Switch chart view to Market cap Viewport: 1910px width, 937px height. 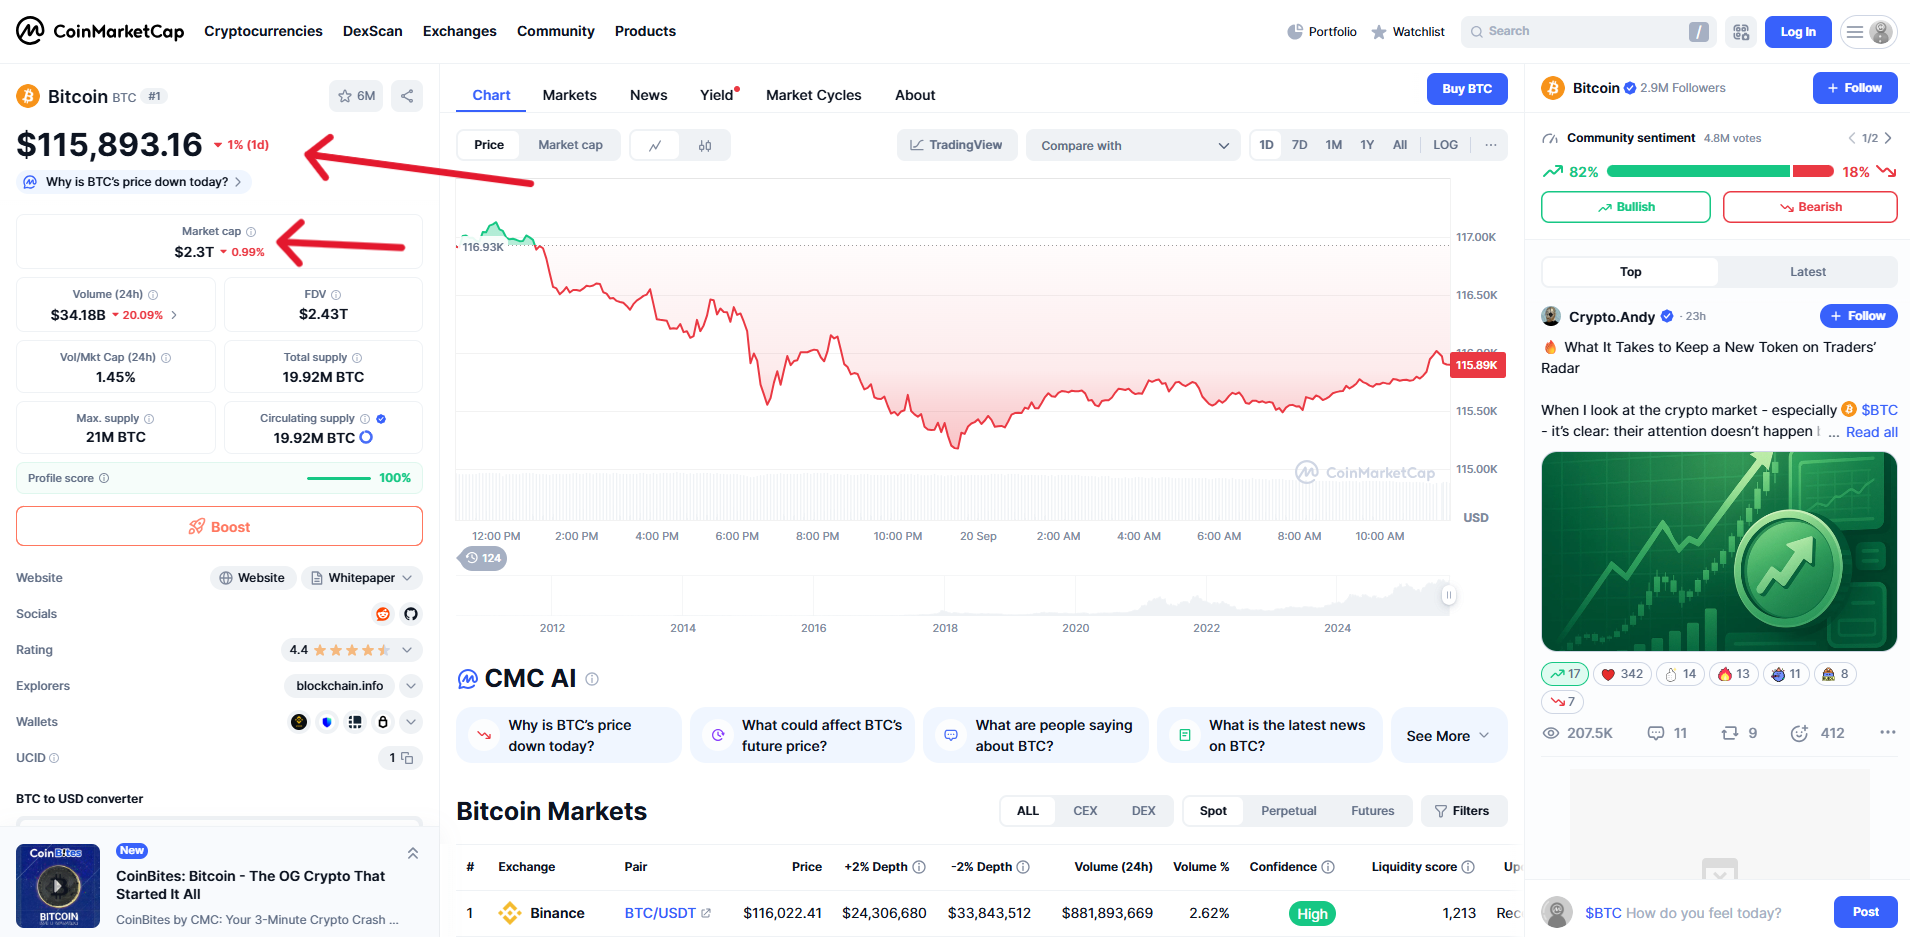pos(570,145)
